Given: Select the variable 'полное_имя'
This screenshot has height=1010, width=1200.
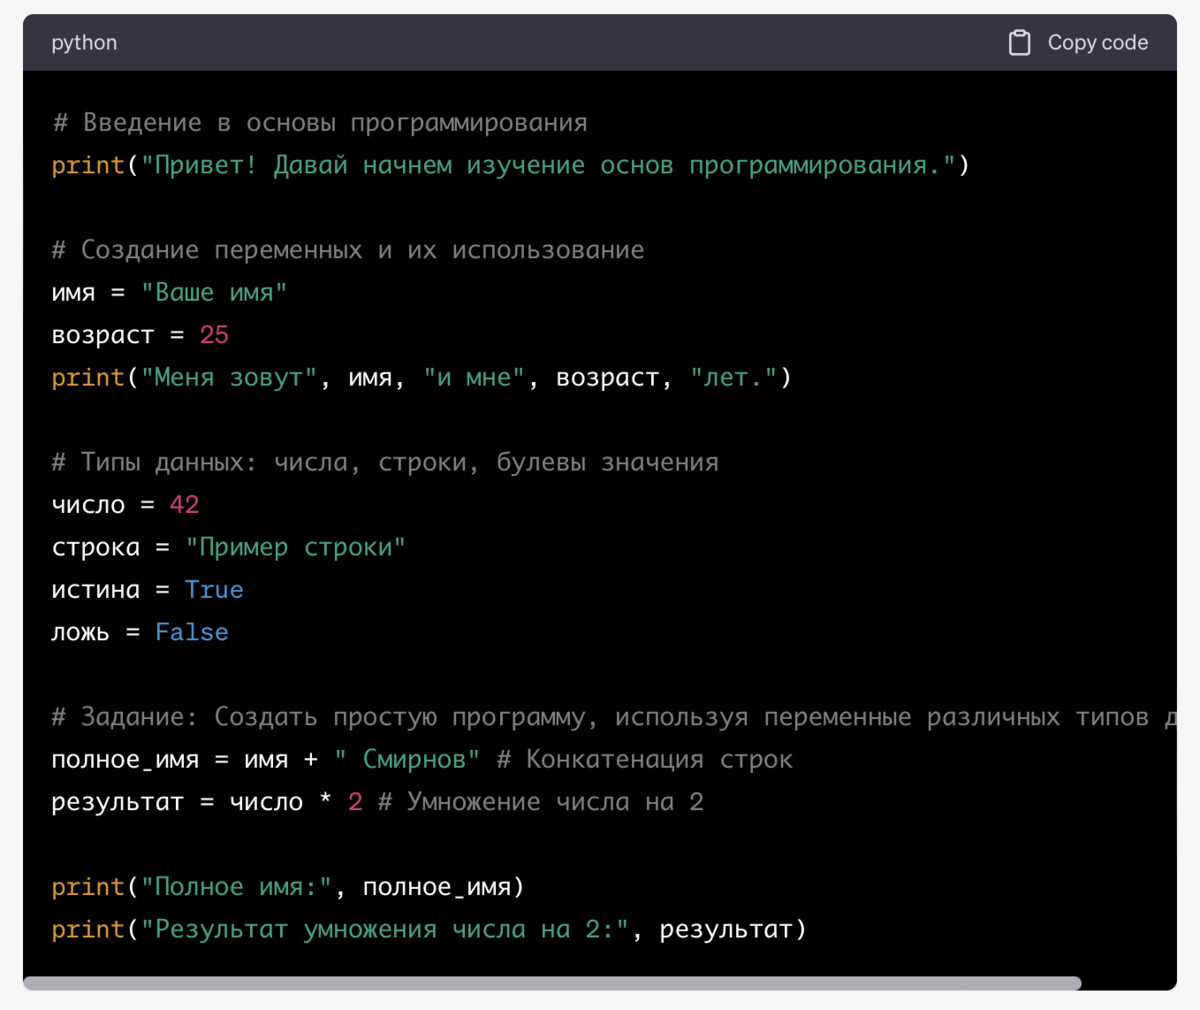Looking at the screenshot, I should pyautogui.click(x=124, y=759).
